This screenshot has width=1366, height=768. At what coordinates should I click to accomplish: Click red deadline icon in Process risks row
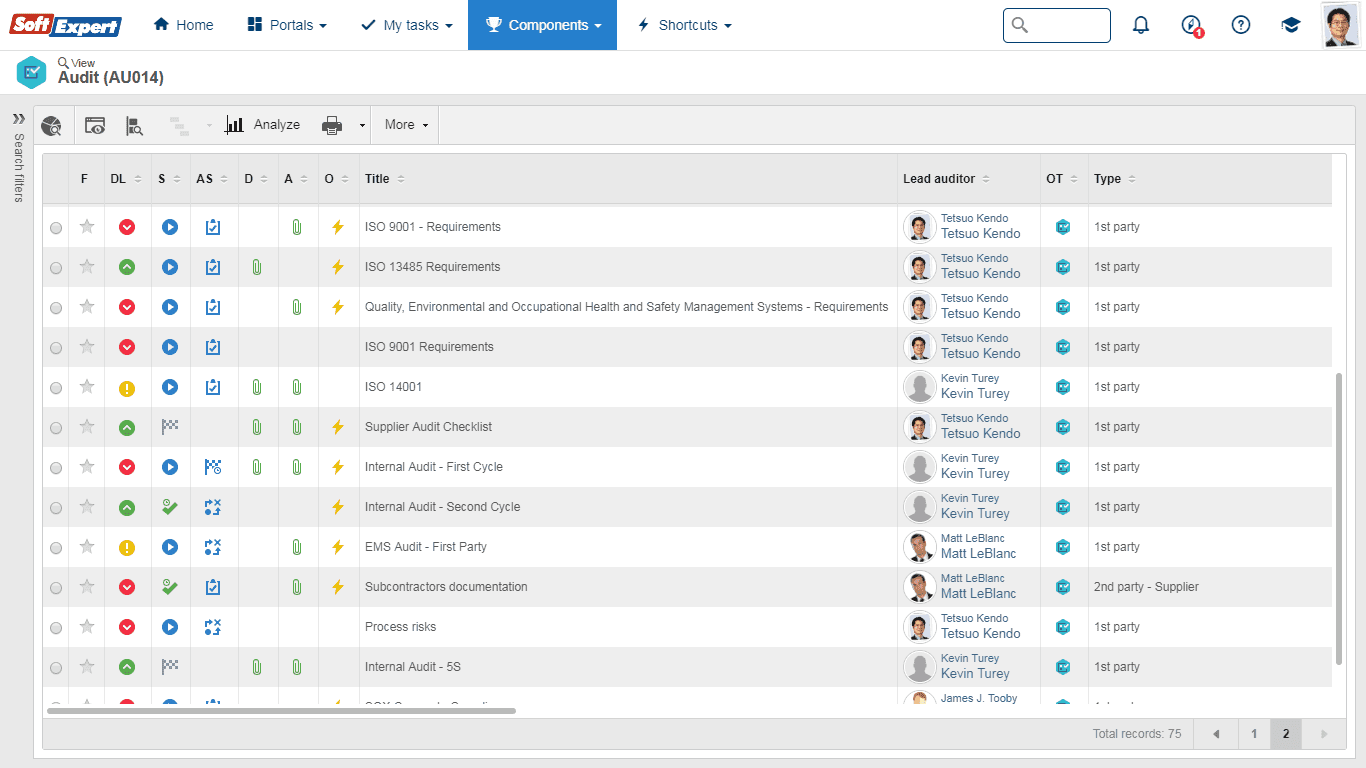pos(127,627)
